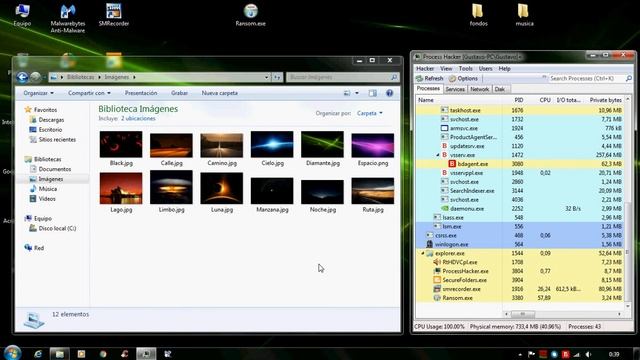Screen dimensions: 640x360
Task: Select the taskhost.exe process row
Action: tap(519, 110)
